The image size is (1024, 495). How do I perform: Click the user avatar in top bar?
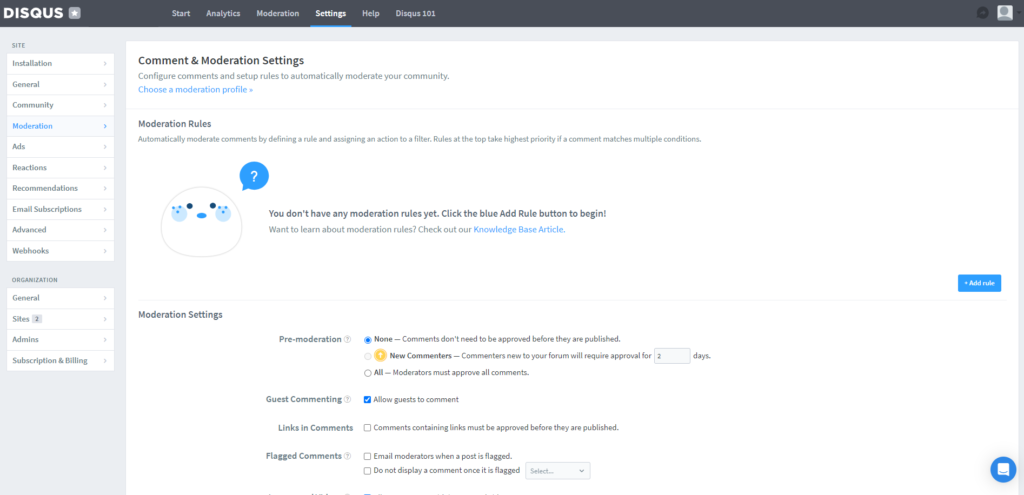[x=1004, y=13]
